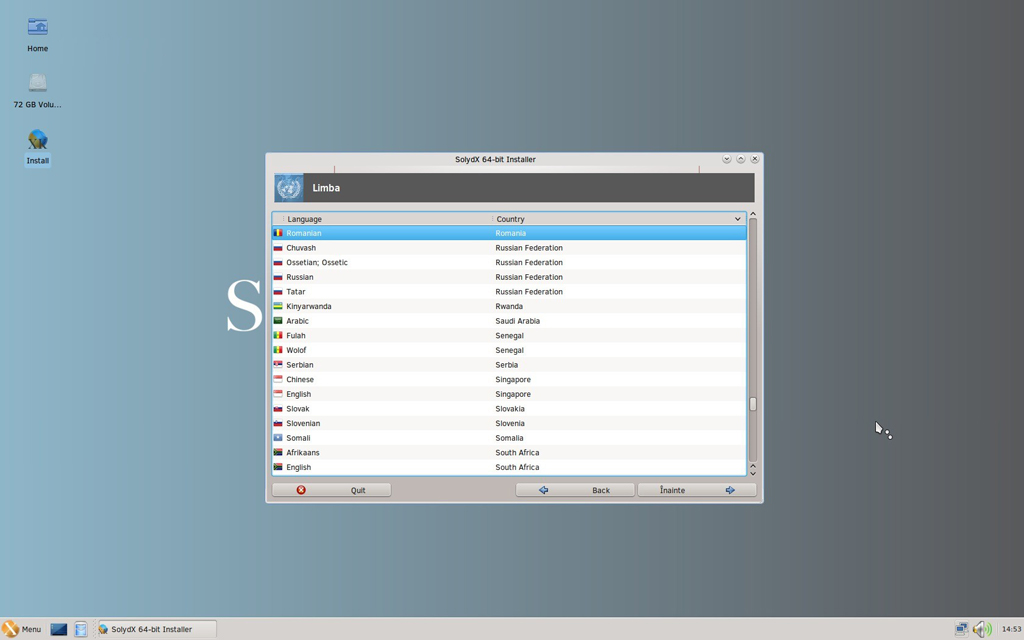Select the English Singapore row
The image size is (1024, 640).
[509, 394]
